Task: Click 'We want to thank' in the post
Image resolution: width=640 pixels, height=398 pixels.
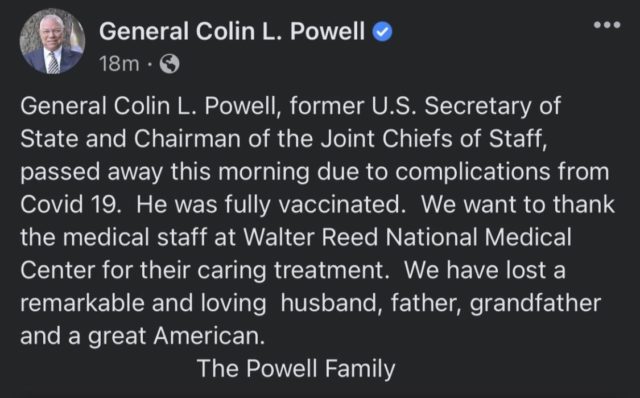Action: (518, 205)
